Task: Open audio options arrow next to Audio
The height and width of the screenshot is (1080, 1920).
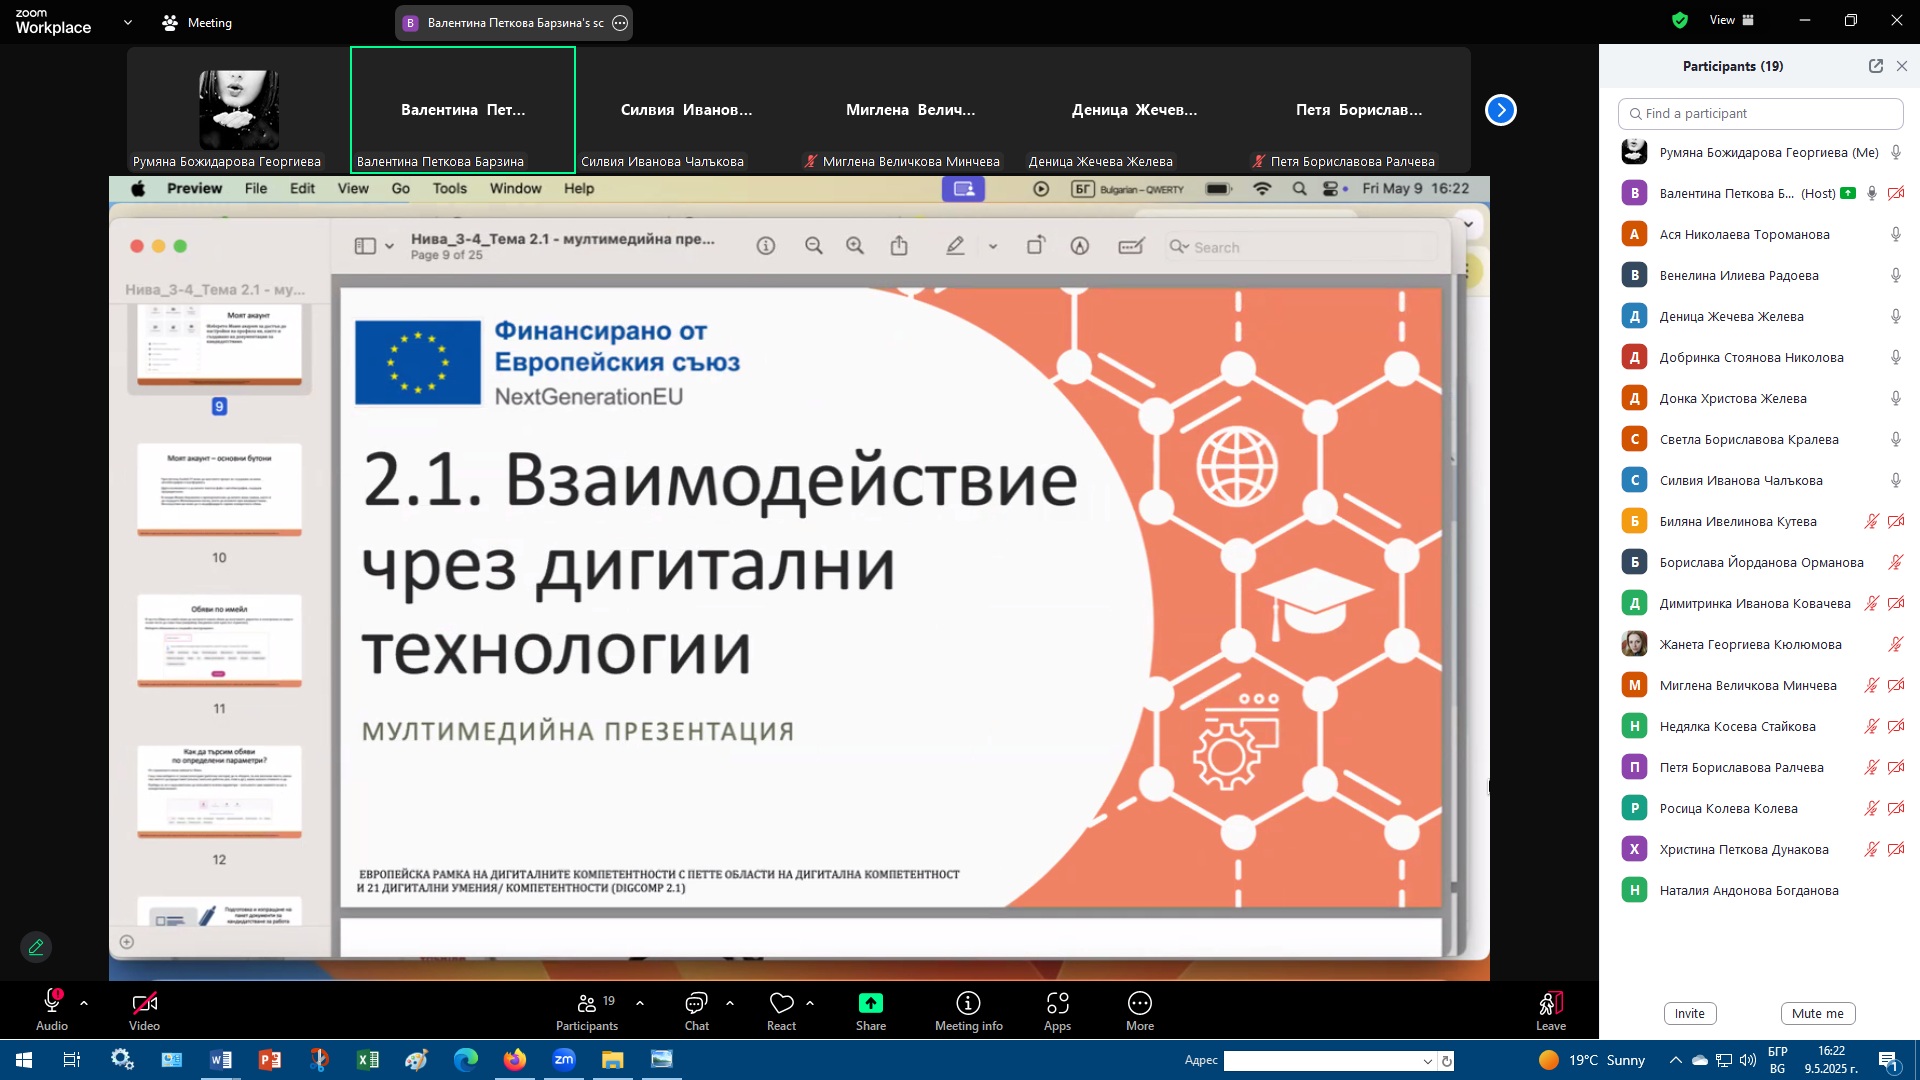Action: pyautogui.click(x=84, y=1002)
